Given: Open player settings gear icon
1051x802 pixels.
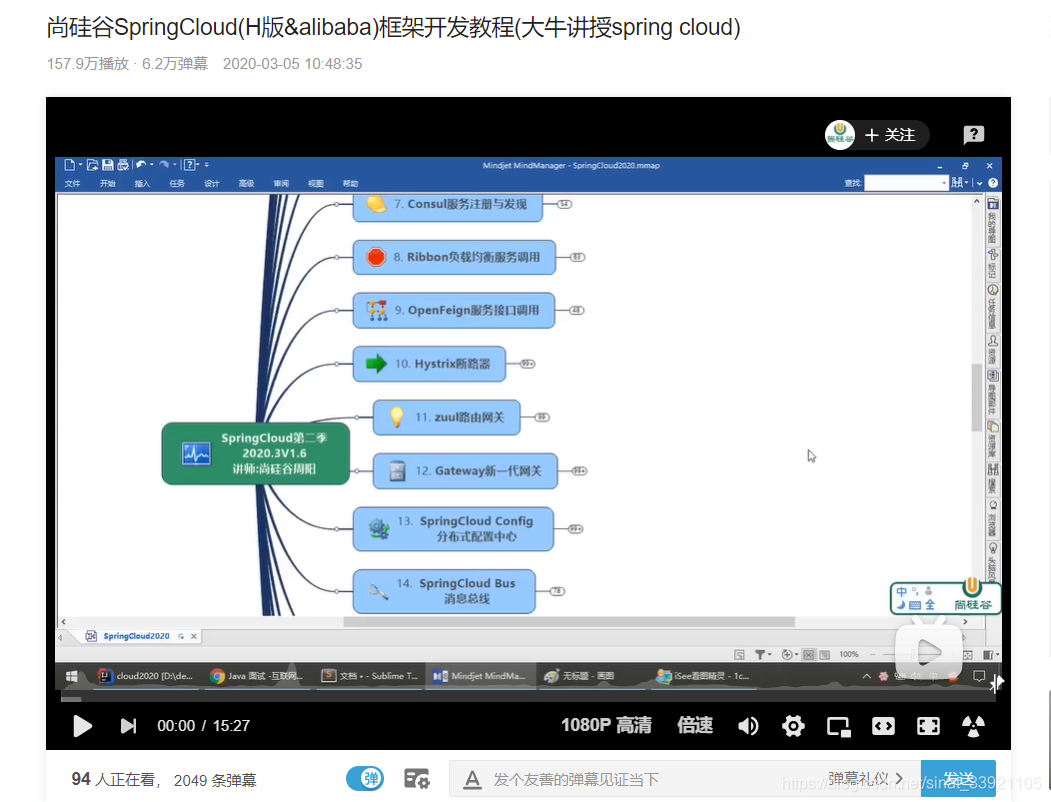Looking at the screenshot, I should [x=793, y=726].
